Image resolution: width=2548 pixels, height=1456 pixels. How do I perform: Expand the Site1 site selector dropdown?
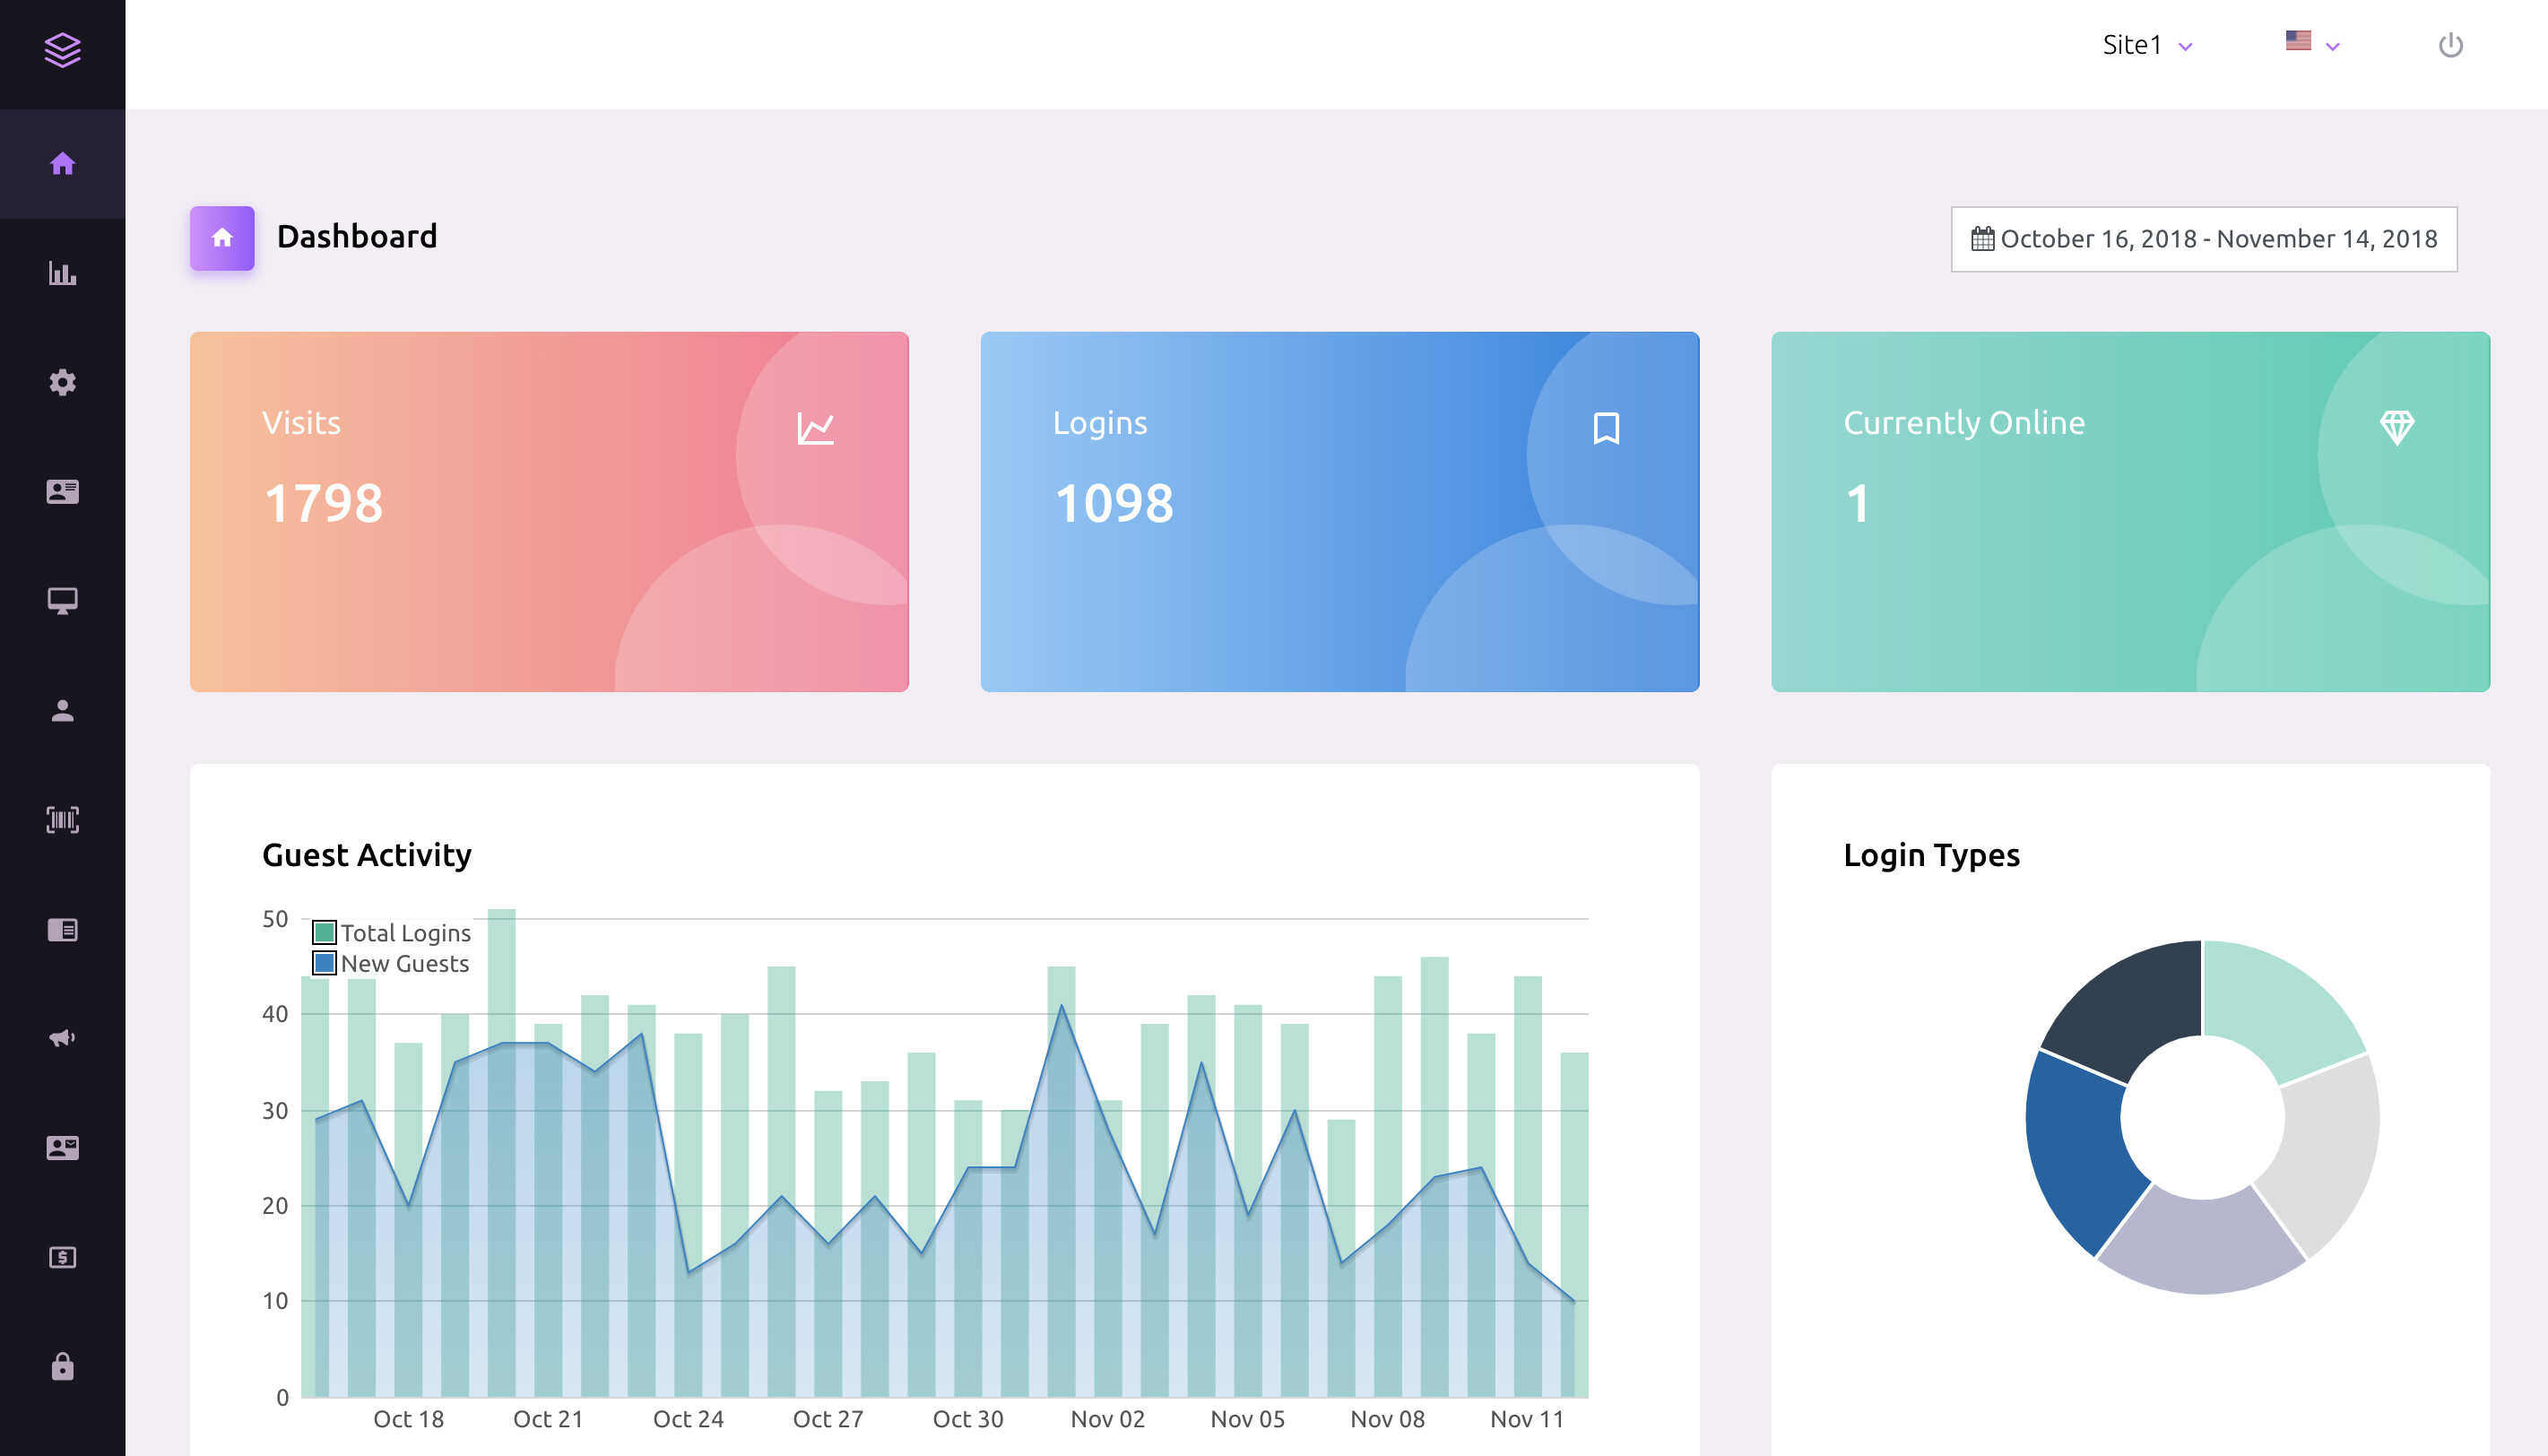point(2147,45)
